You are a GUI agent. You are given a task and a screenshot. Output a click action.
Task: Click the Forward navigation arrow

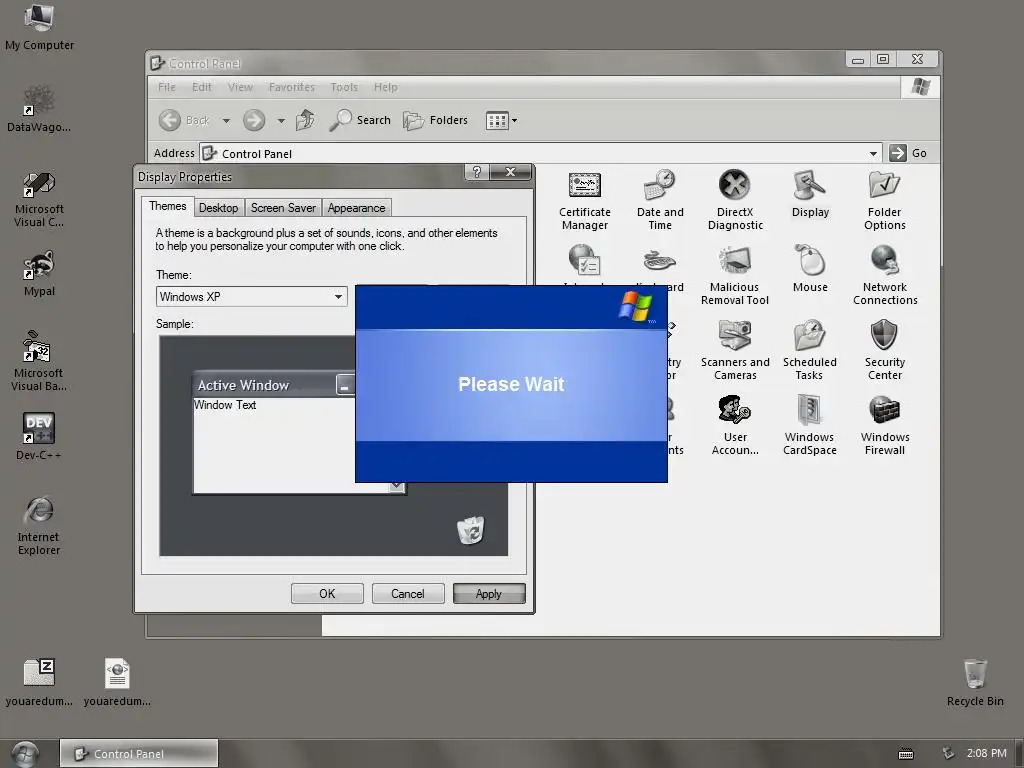[254, 120]
